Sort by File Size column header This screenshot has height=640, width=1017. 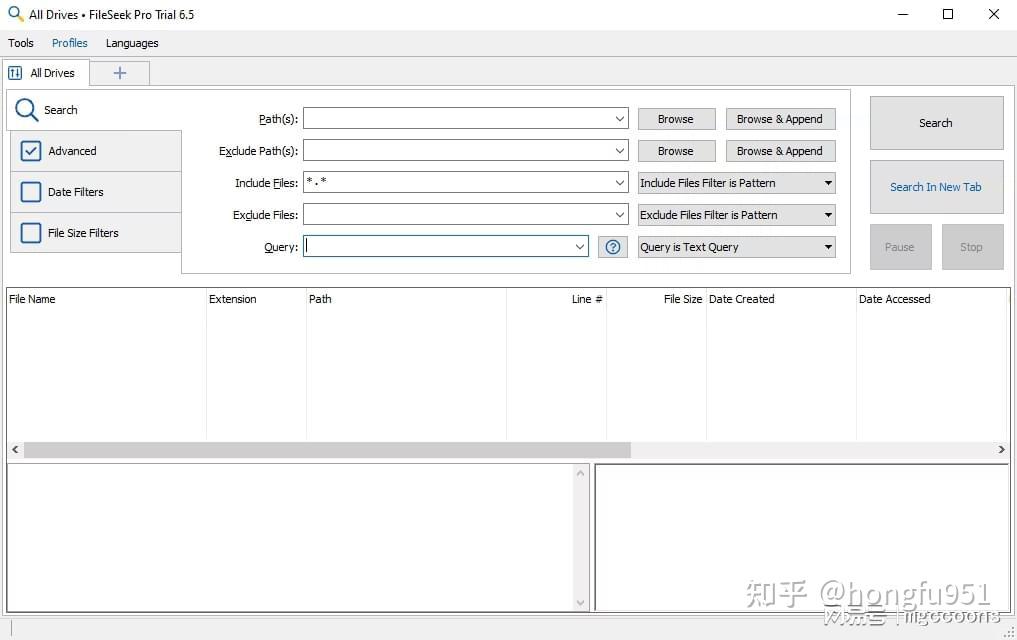point(656,299)
